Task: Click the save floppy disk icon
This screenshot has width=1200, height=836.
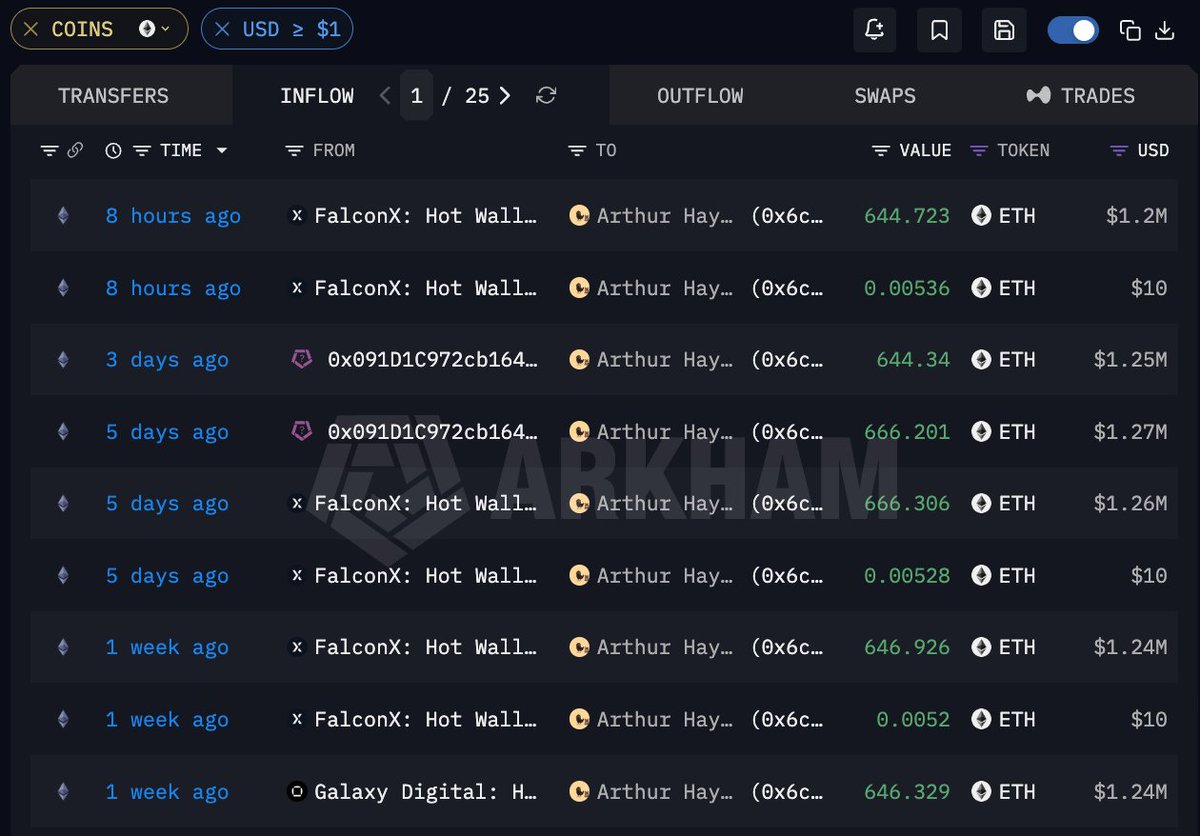Action: [1004, 30]
